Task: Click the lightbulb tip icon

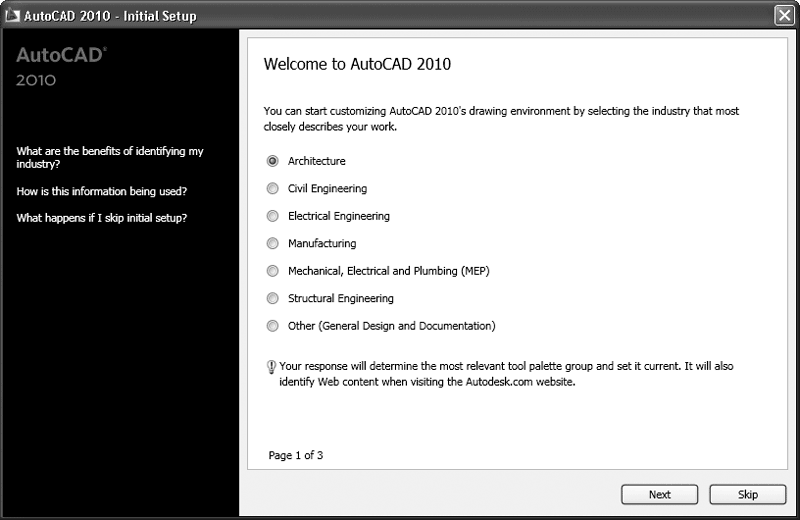Action: [271, 367]
